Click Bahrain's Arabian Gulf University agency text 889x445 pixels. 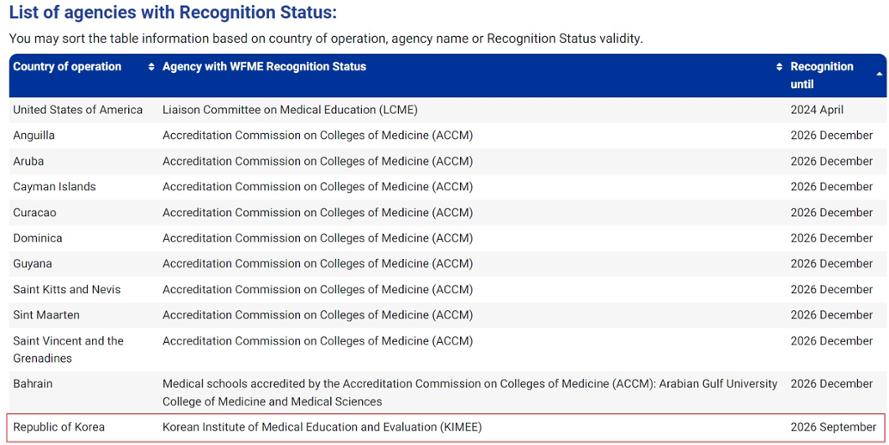(469, 393)
